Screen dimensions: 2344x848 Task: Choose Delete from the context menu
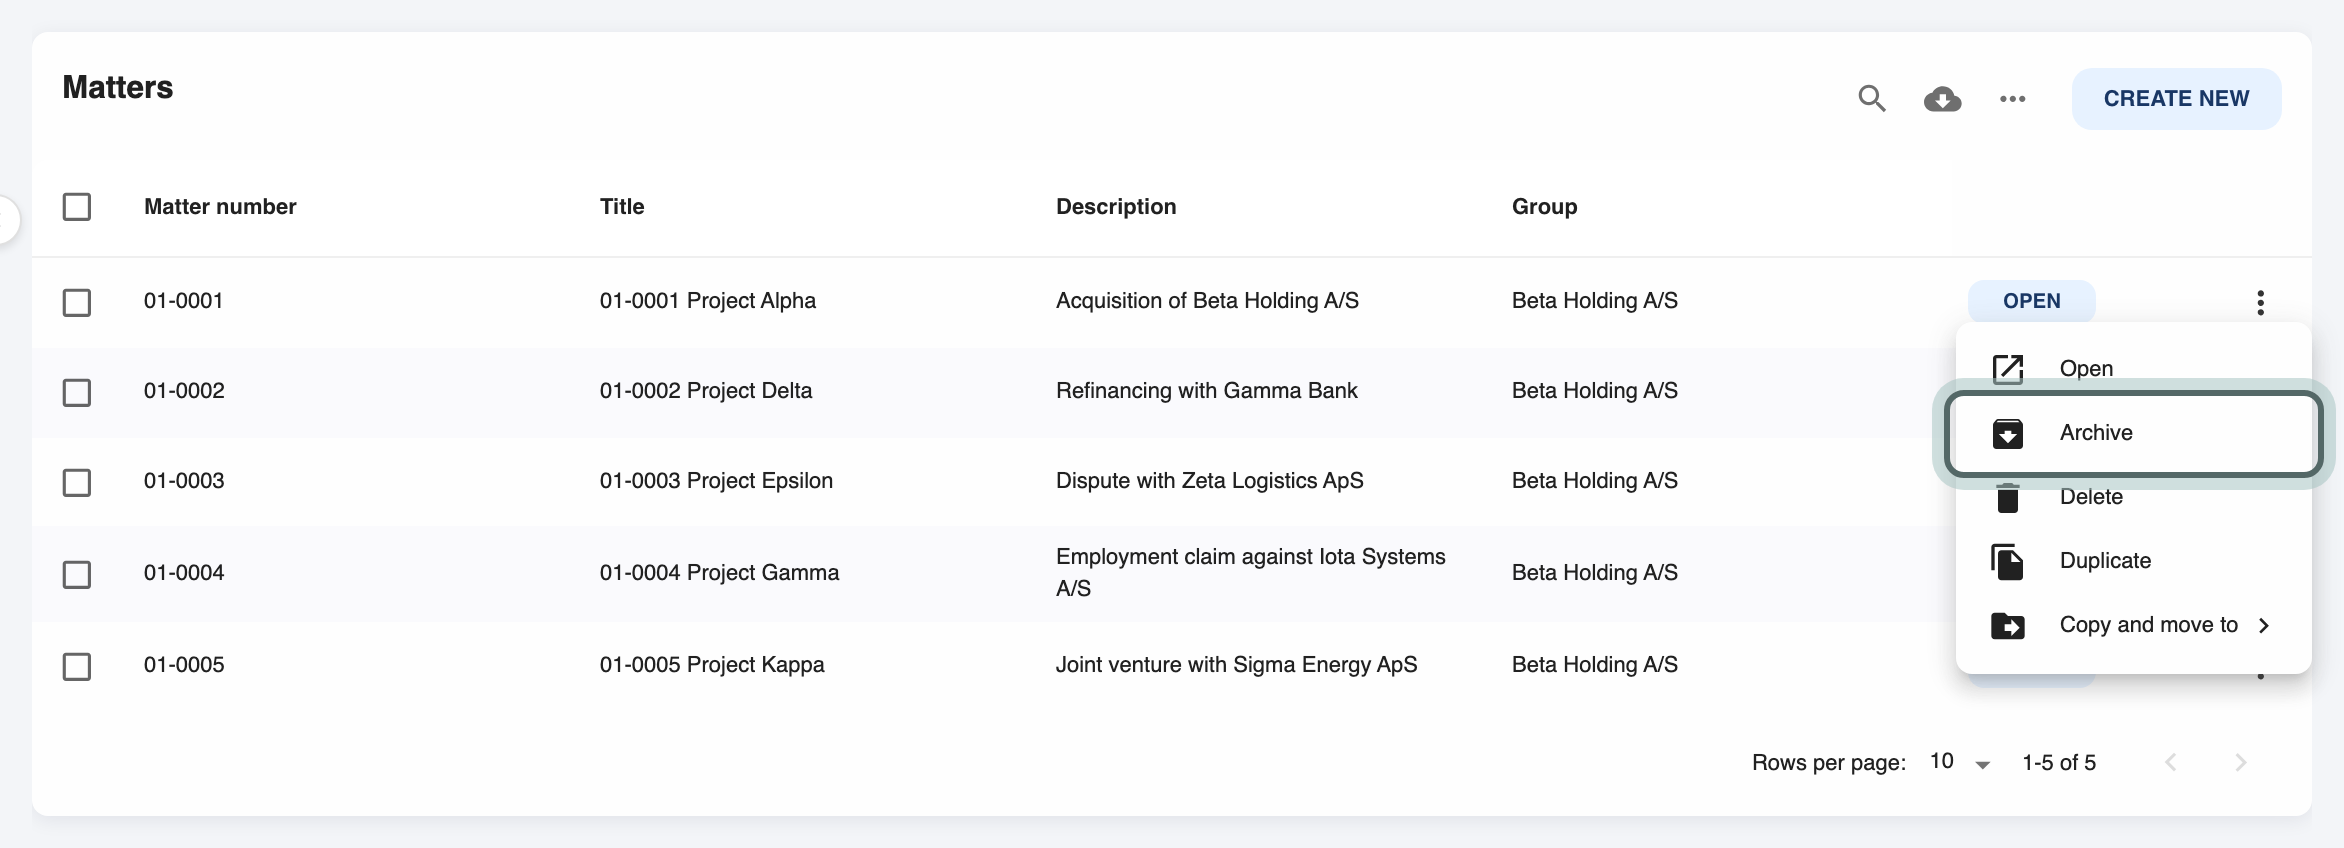pyautogui.click(x=2133, y=496)
